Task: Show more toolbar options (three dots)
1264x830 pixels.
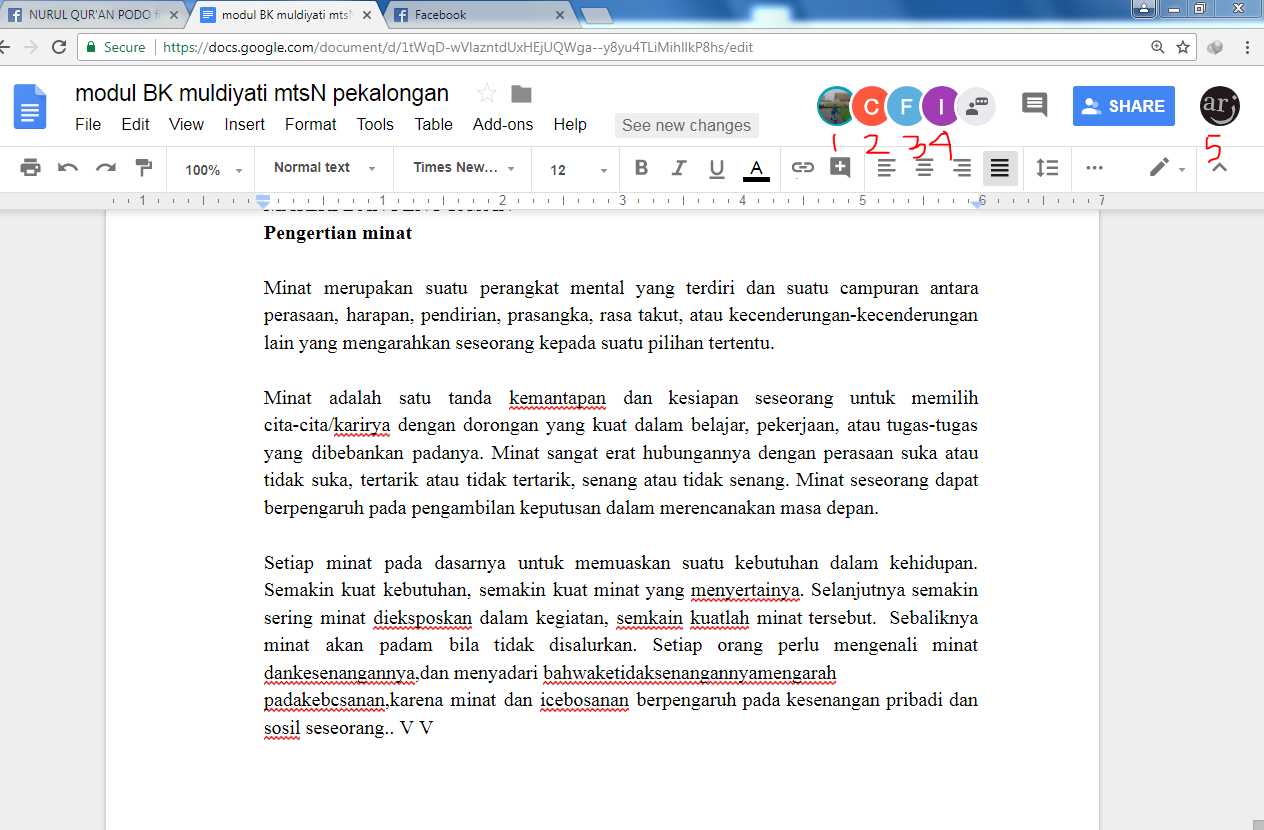Action: click(1094, 168)
